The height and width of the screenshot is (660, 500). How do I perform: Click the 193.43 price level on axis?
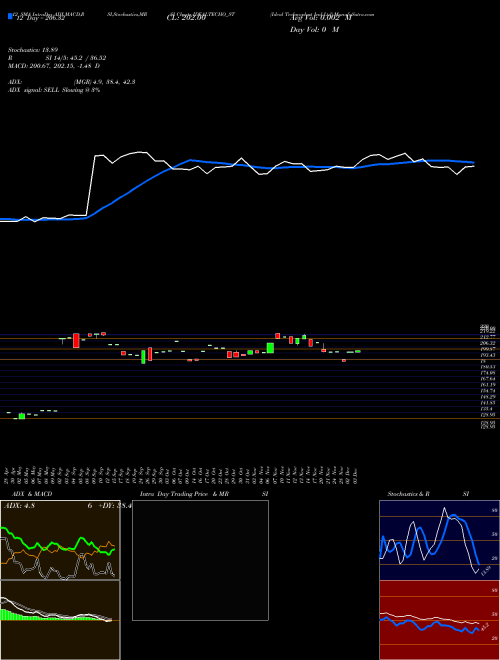coord(488,355)
